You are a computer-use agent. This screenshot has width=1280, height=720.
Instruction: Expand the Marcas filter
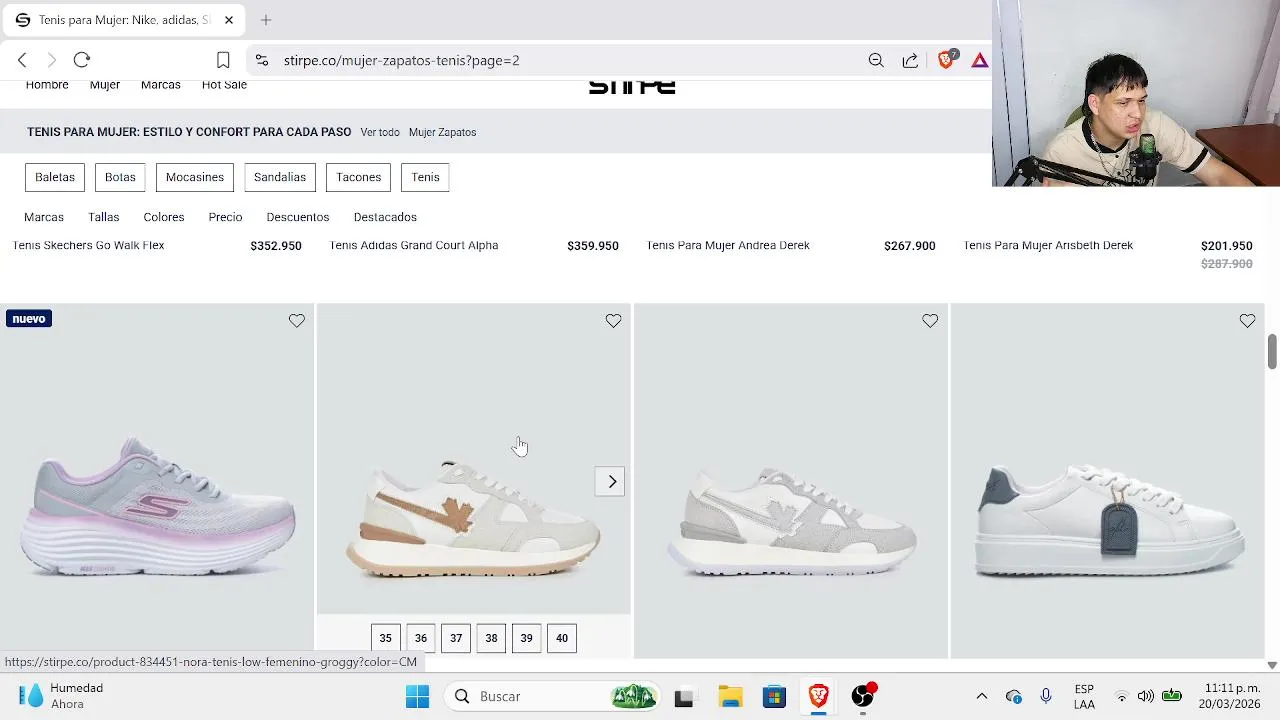(44, 217)
